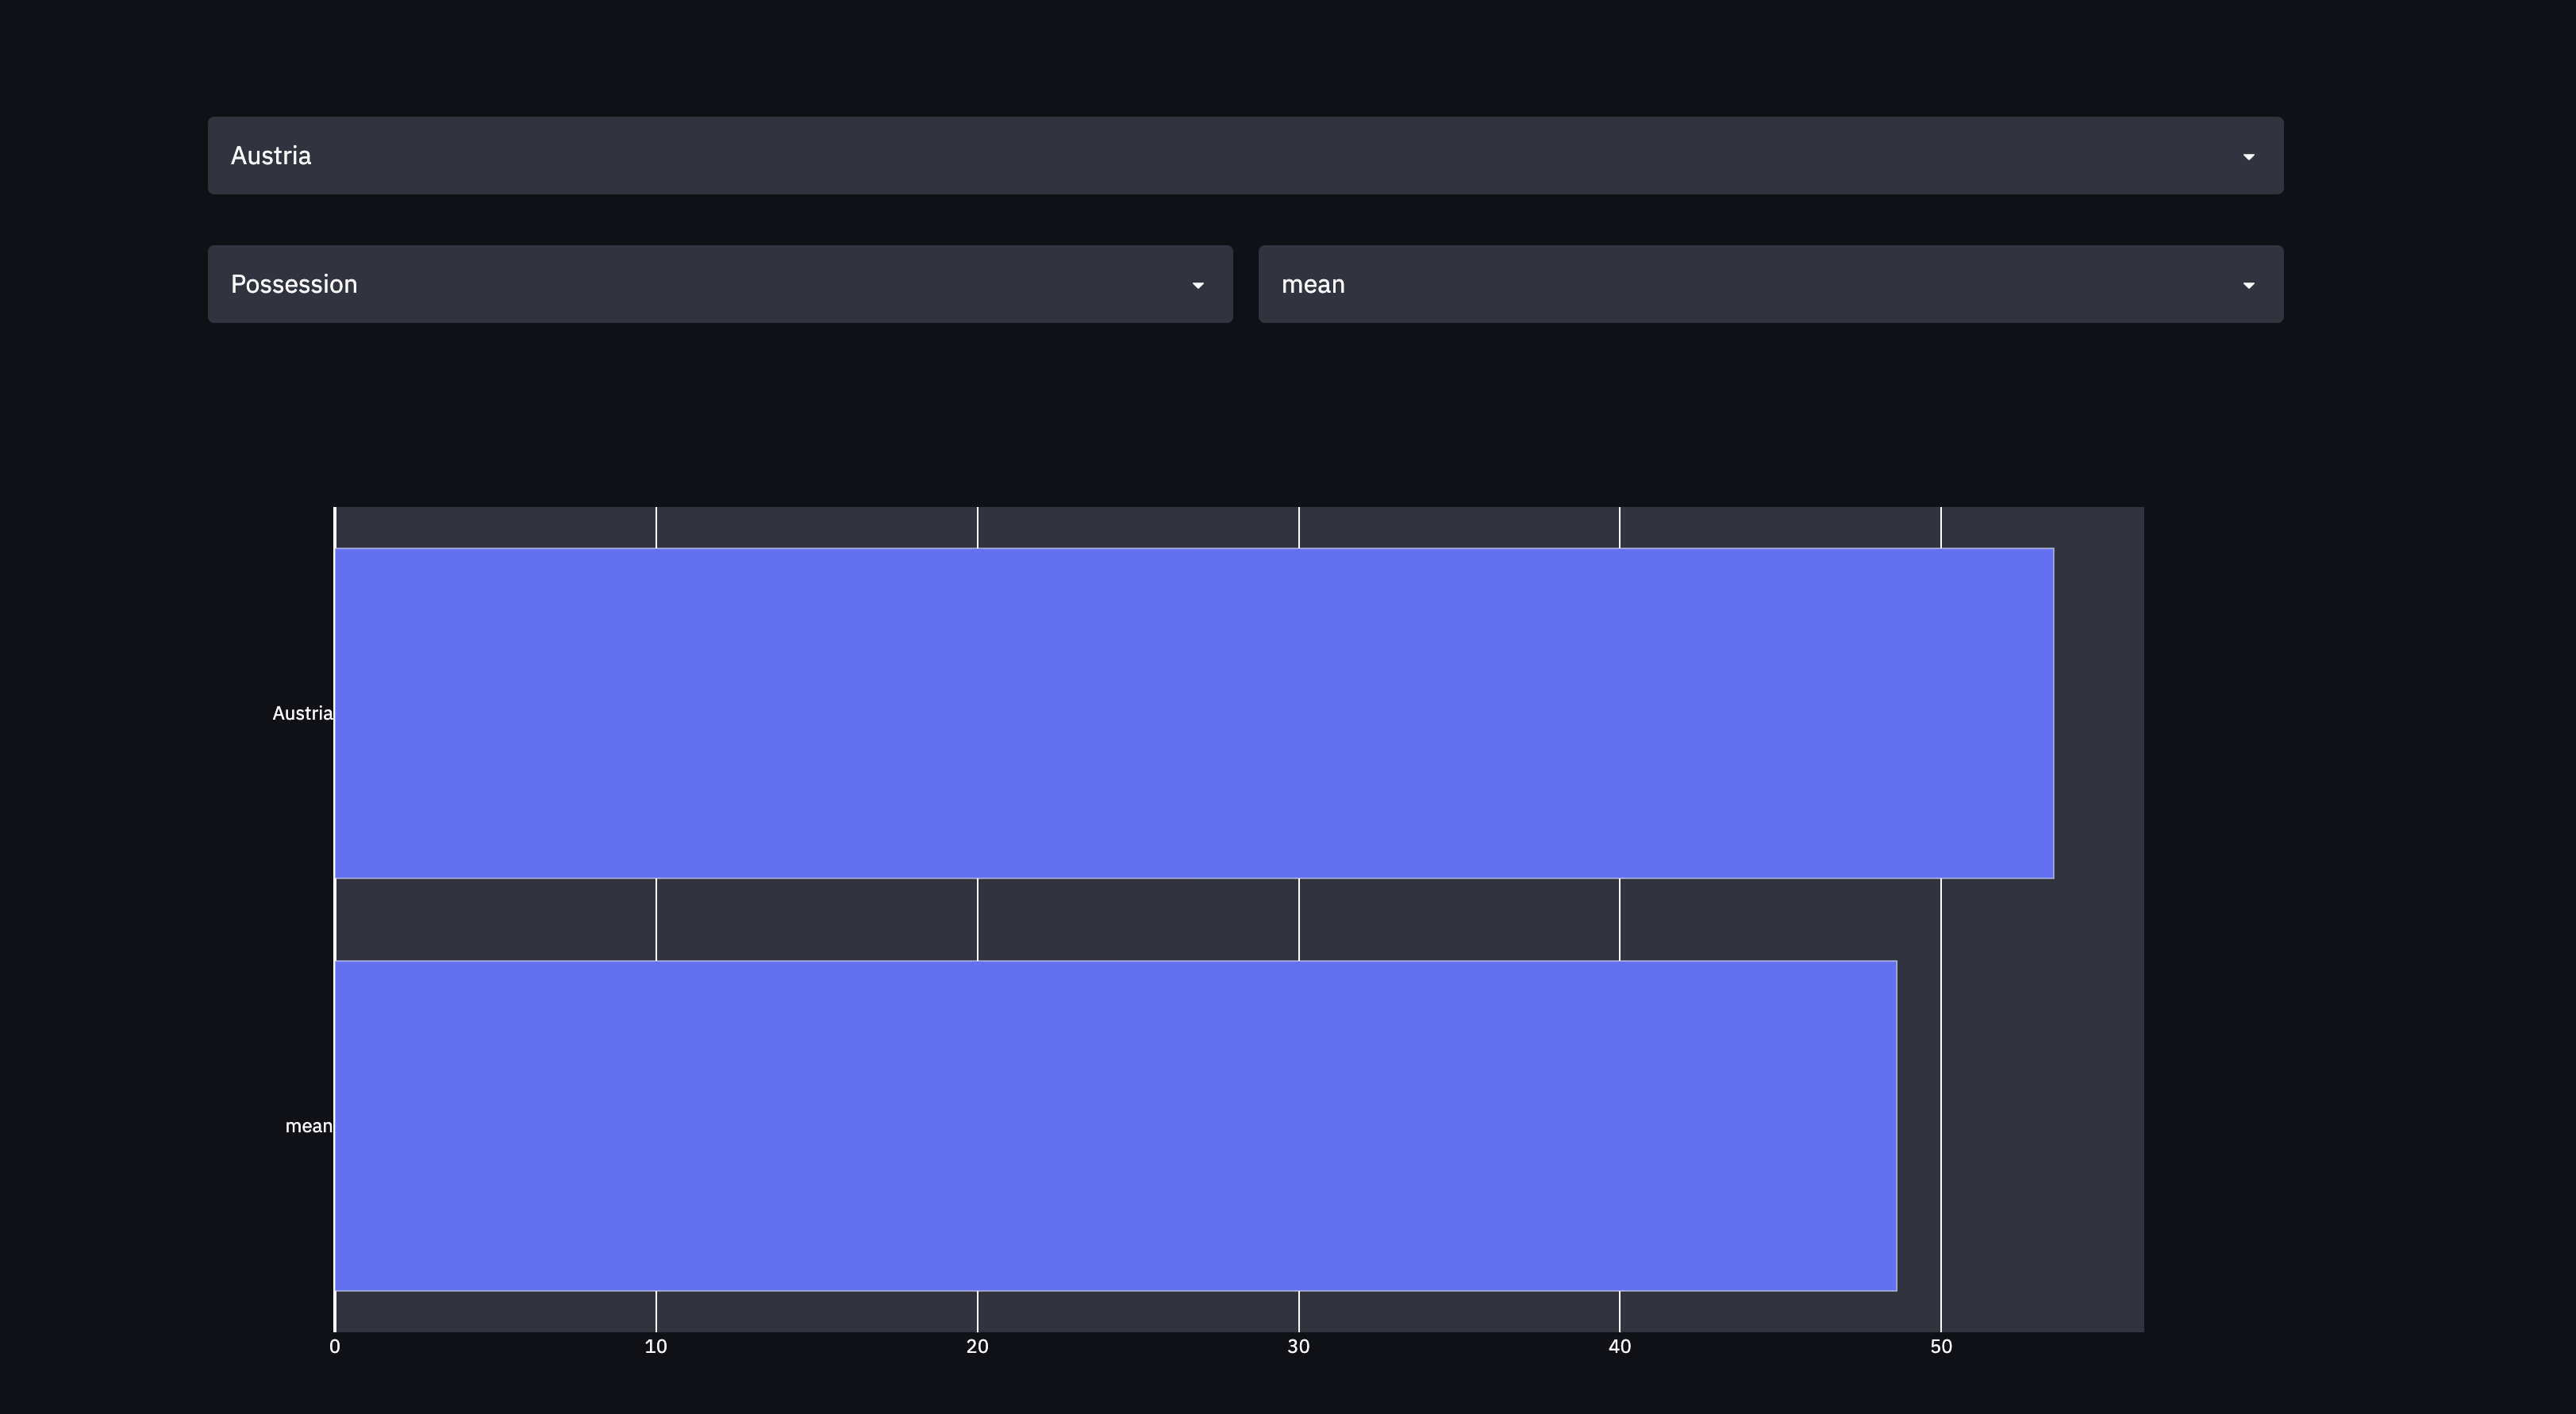The width and height of the screenshot is (2576, 1414).
Task: Click the 20 tick label on x-axis
Action: pyautogui.click(x=977, y=1347)
